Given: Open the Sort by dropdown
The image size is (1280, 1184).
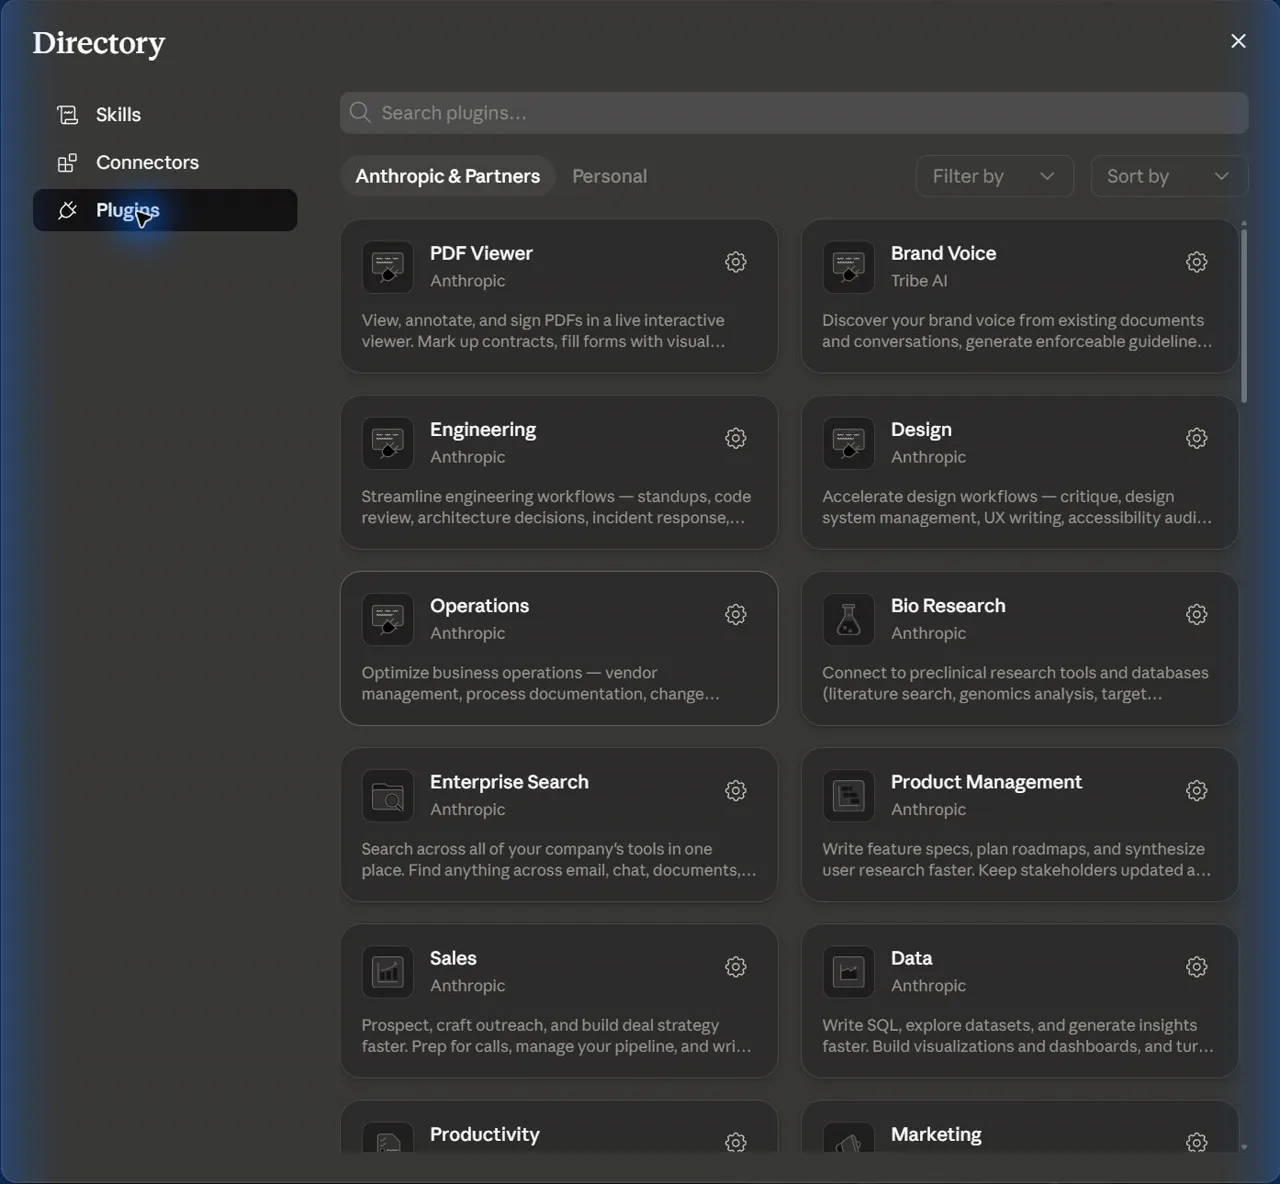Looking at the screenshot, I should point(1169,176).
